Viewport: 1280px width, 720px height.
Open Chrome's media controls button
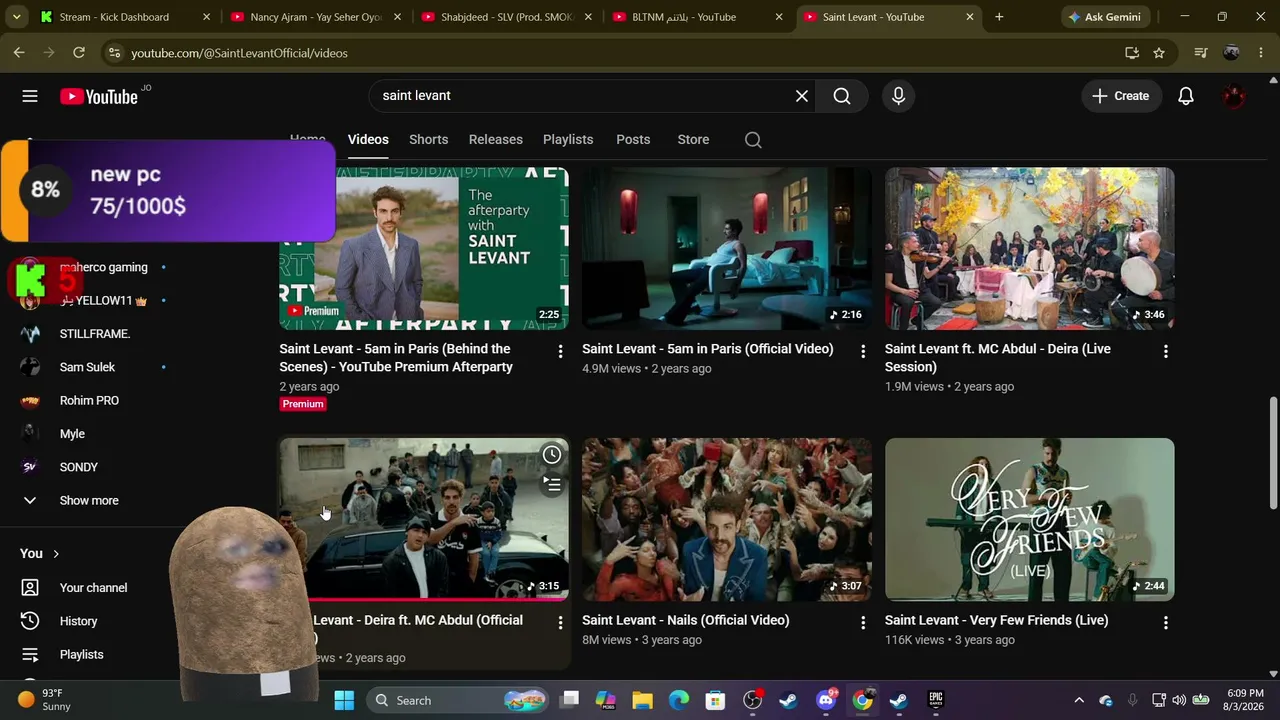tap(1201, 53)
